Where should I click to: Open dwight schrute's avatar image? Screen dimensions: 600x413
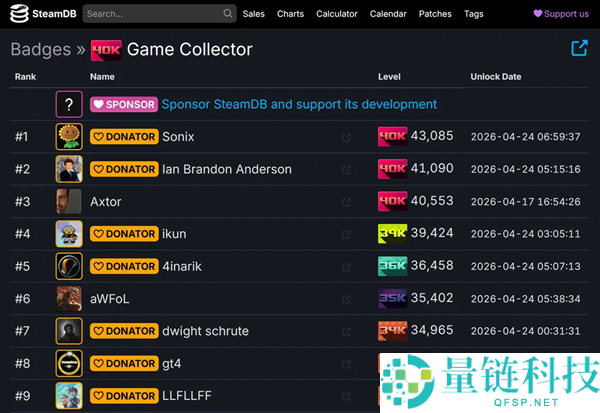tap(69, 331)
